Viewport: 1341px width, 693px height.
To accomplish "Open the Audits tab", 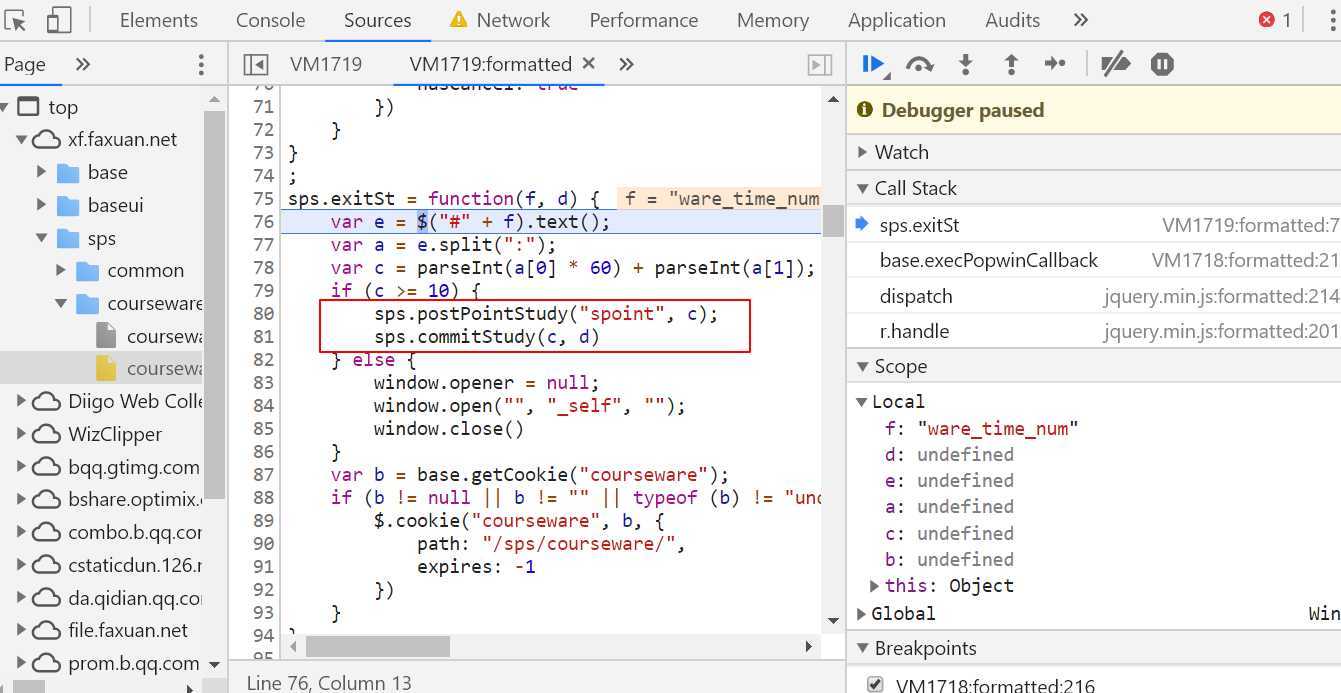I will pos(1012,20).
